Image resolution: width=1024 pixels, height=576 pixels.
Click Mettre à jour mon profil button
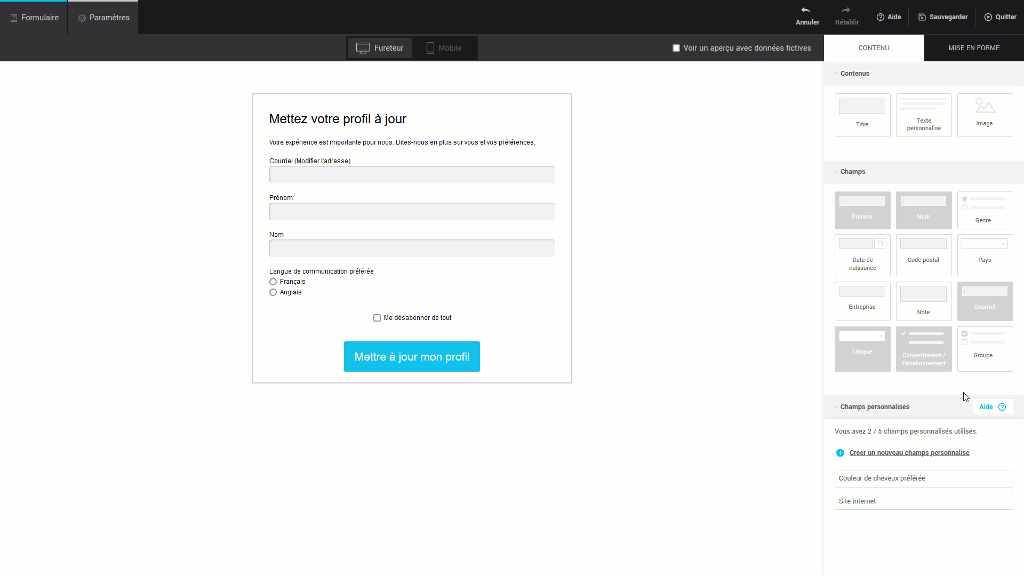(411, 357)
